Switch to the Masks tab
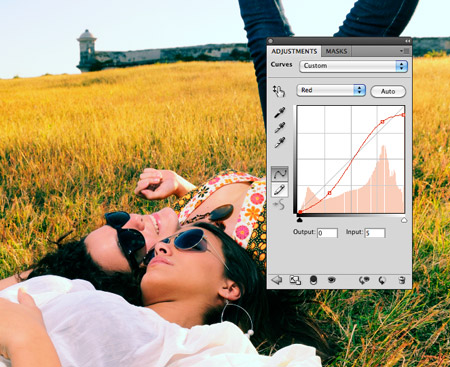450x367 pixels. pyautogui.click(x=336, y=51)
